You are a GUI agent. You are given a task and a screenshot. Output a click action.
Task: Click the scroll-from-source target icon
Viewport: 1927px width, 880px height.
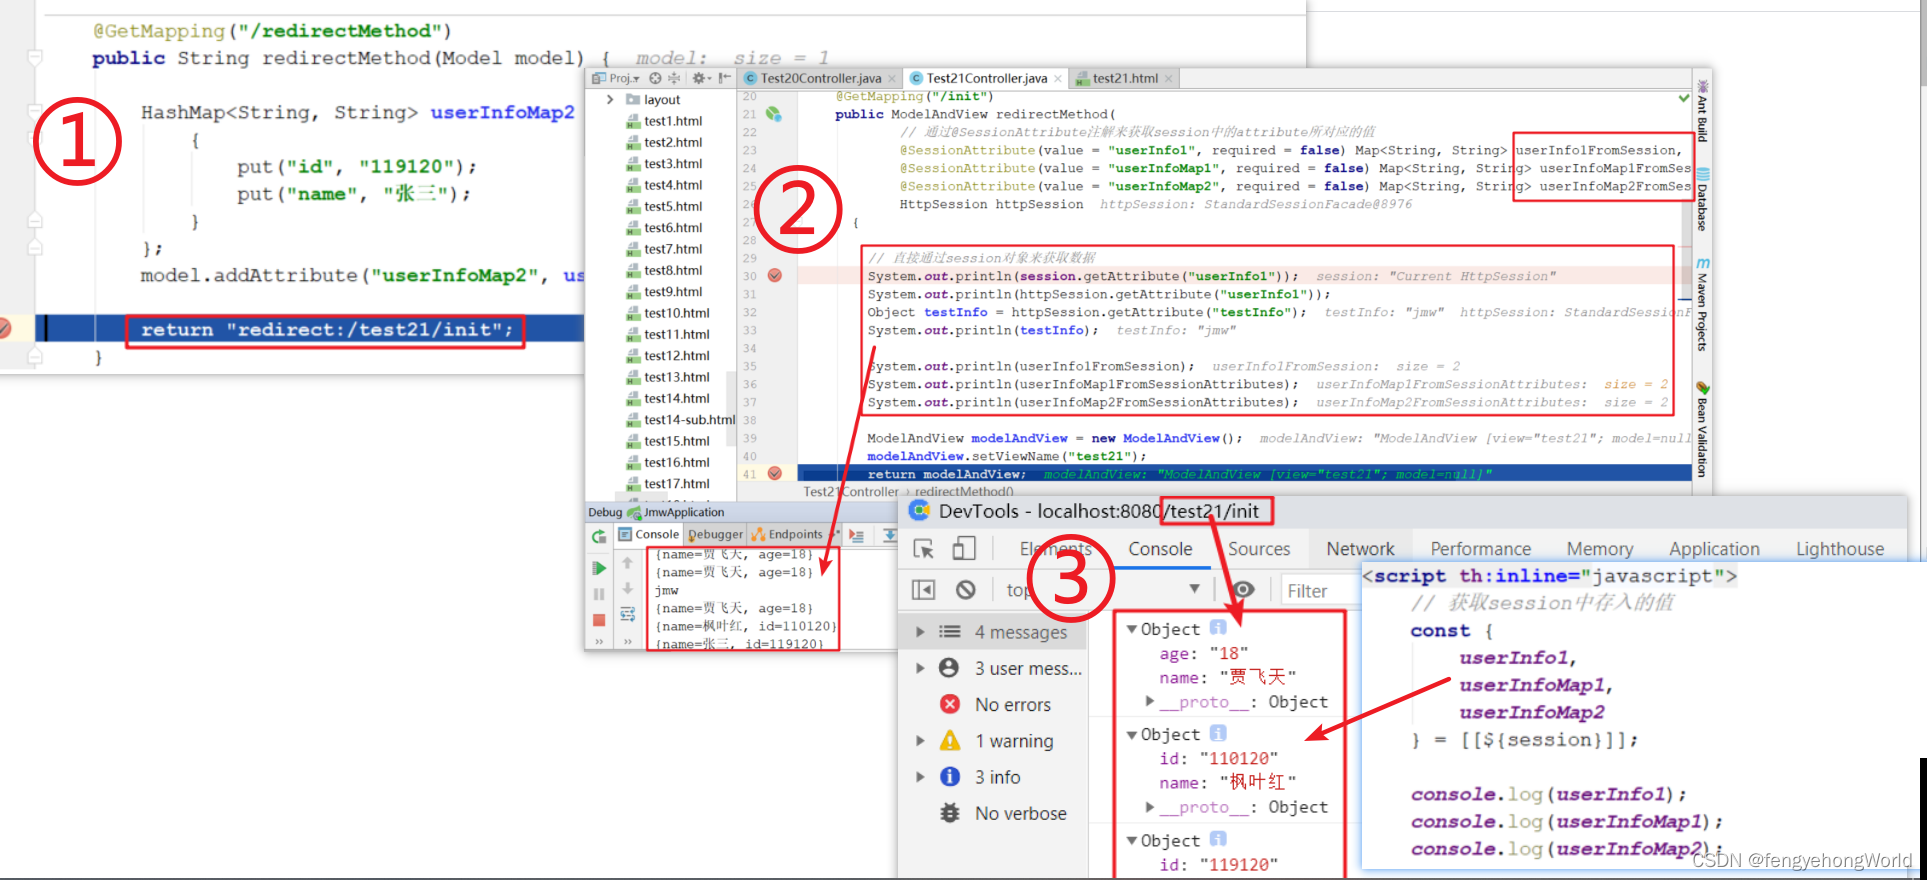pos(655,78)
